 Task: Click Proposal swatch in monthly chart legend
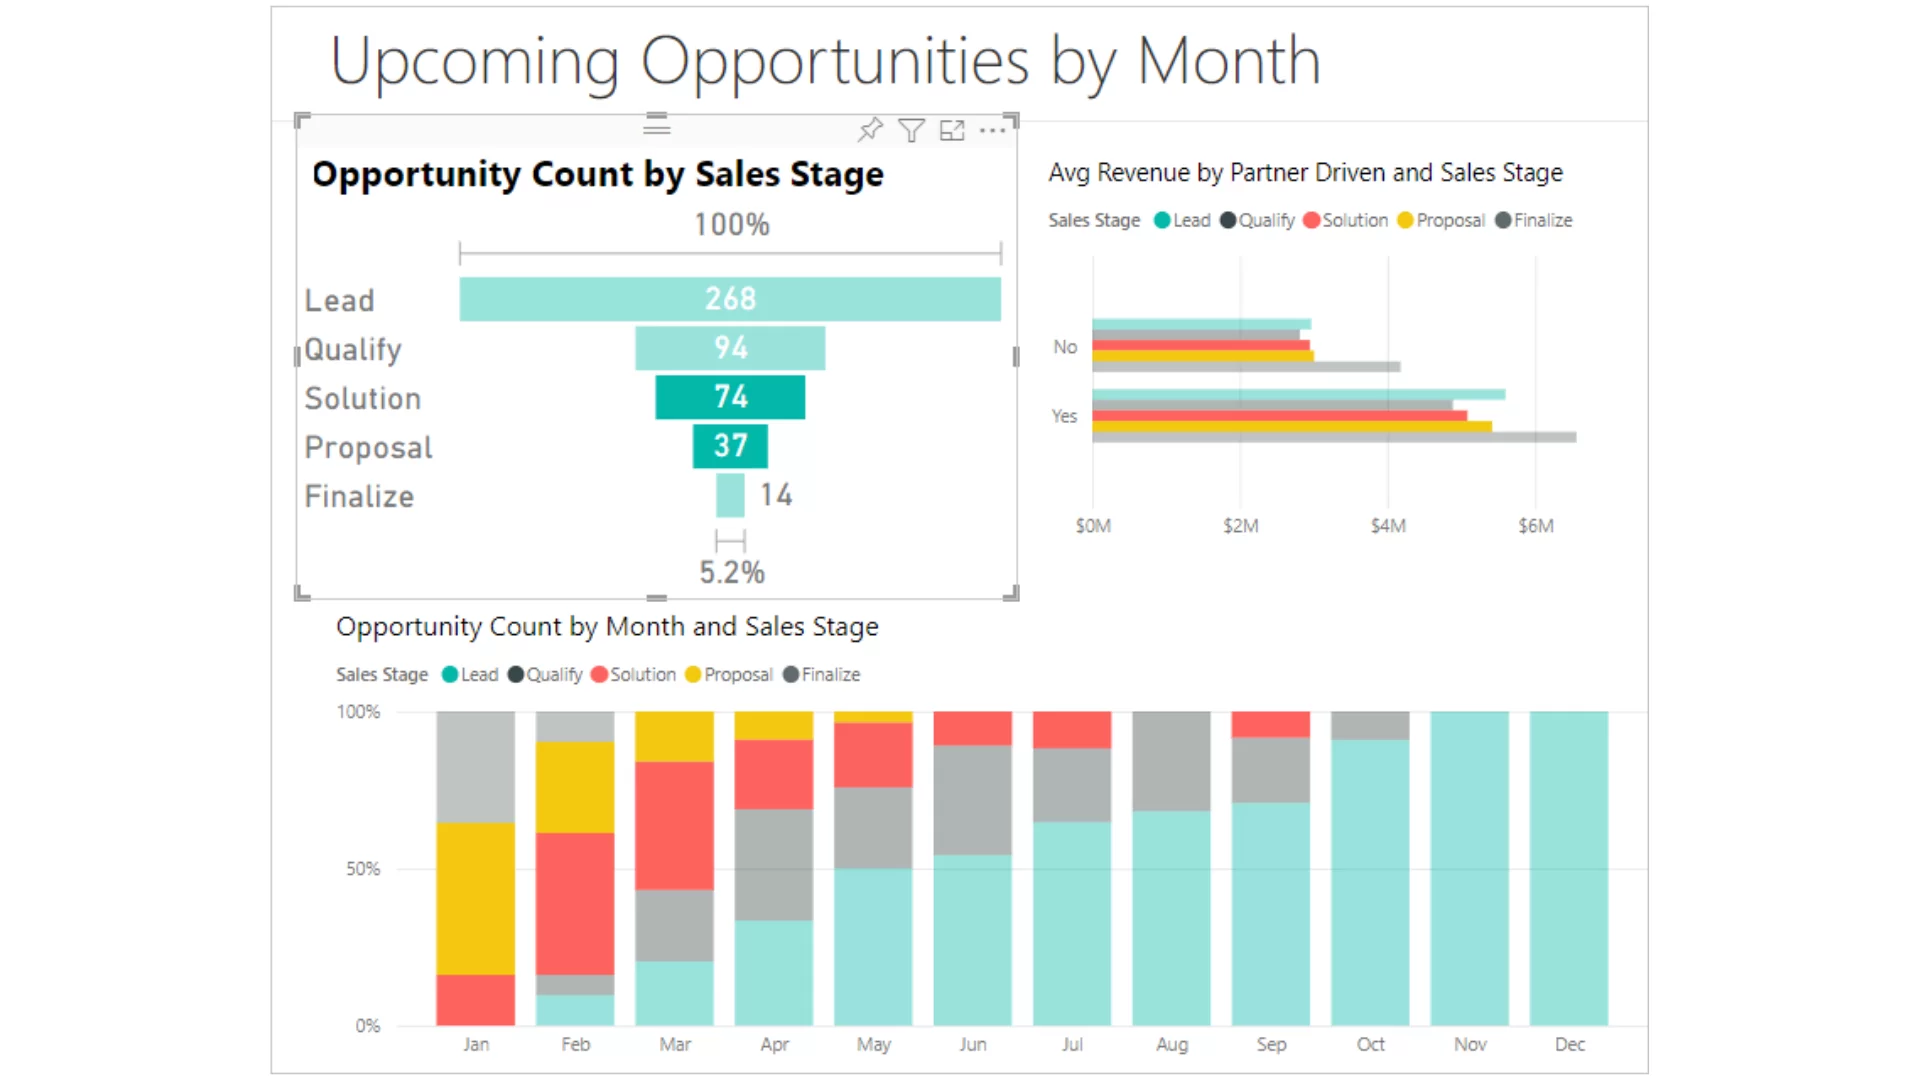tap(693, 675)
